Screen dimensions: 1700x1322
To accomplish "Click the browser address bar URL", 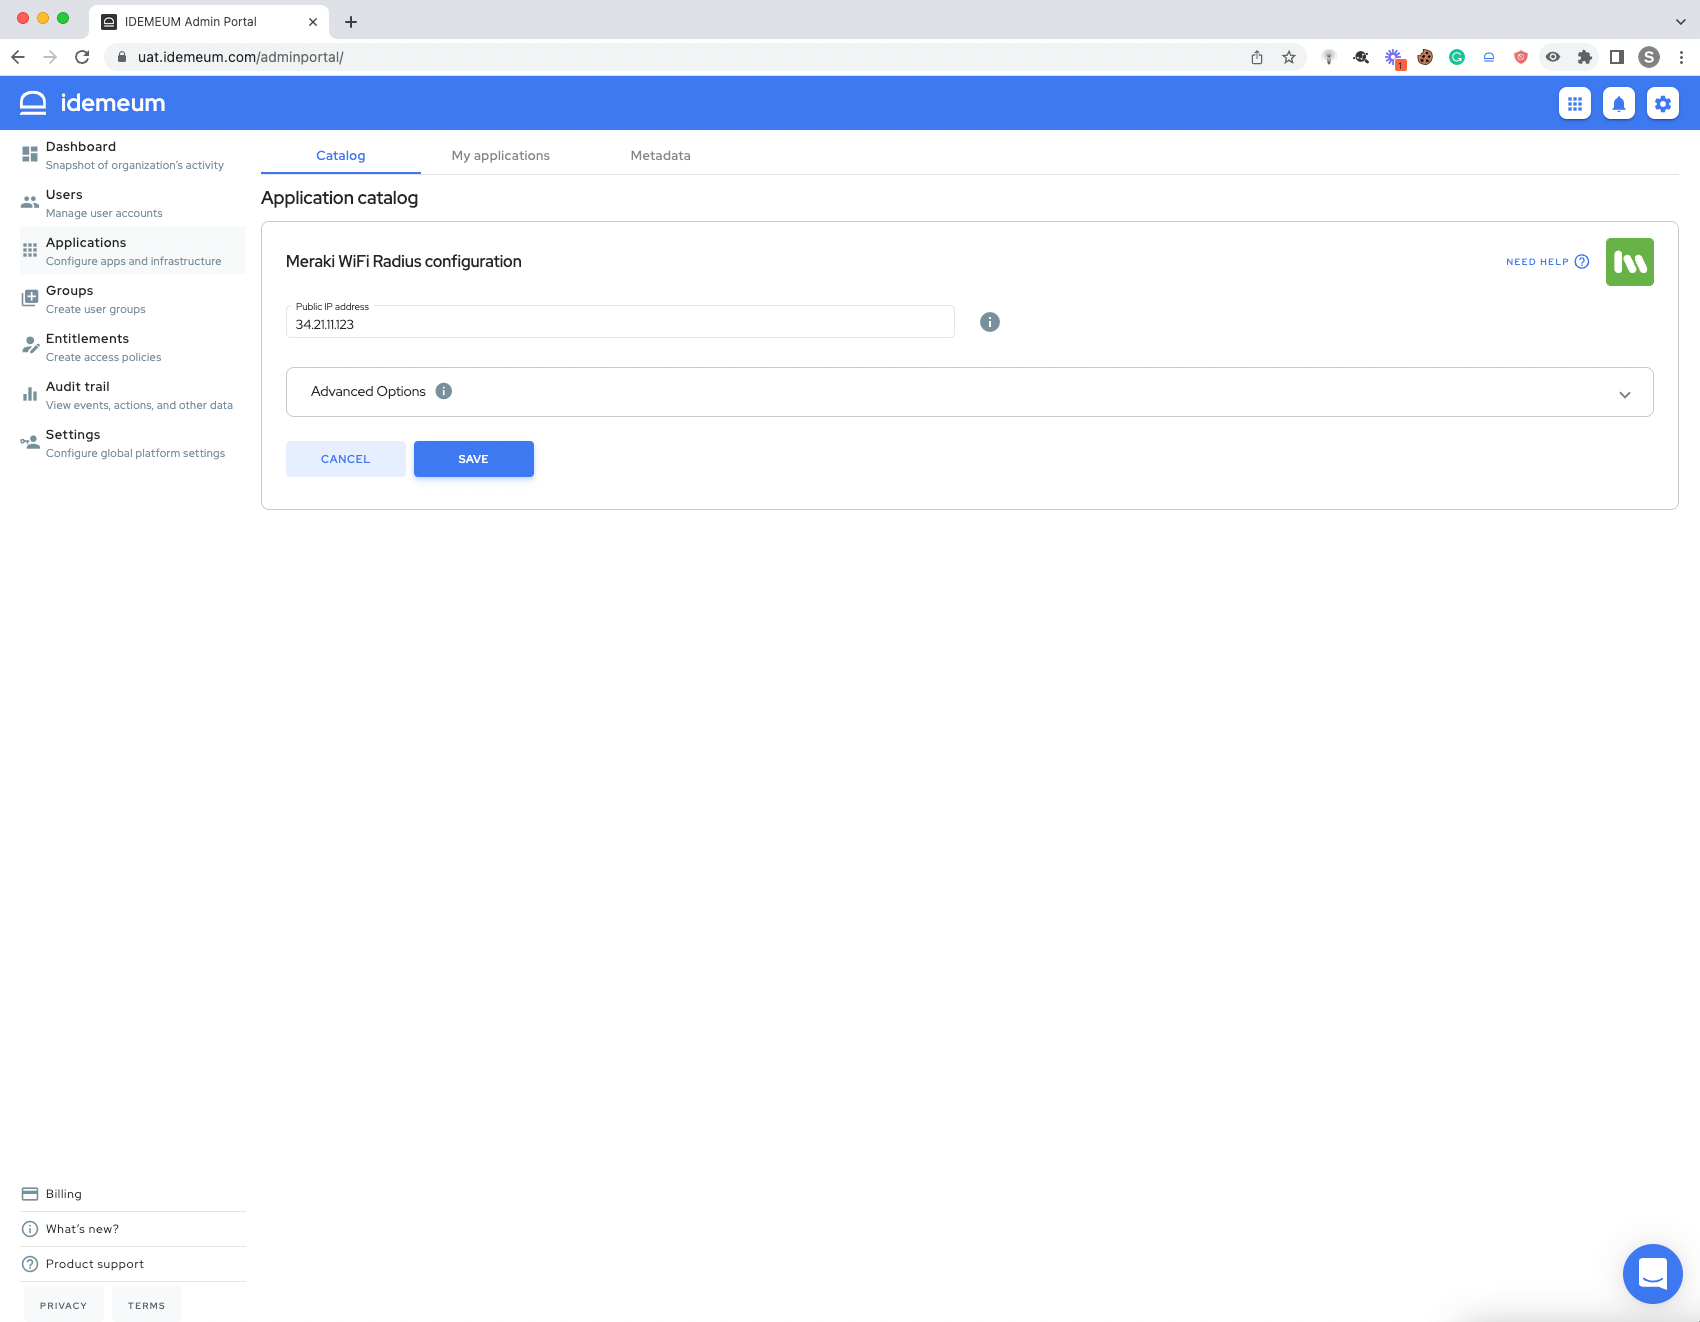I will 241,57.
